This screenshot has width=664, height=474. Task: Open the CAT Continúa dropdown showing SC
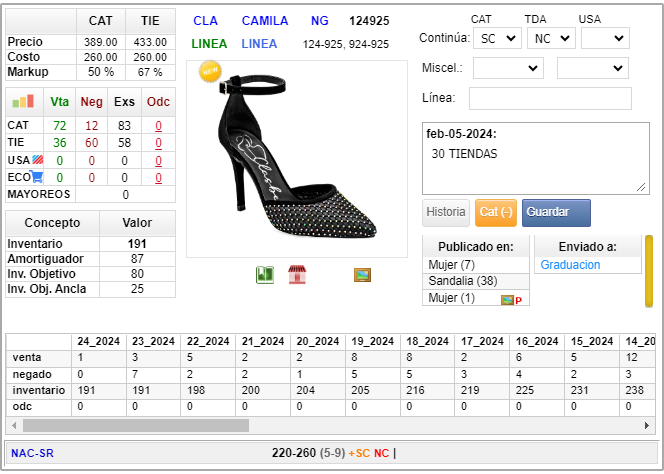498,38
